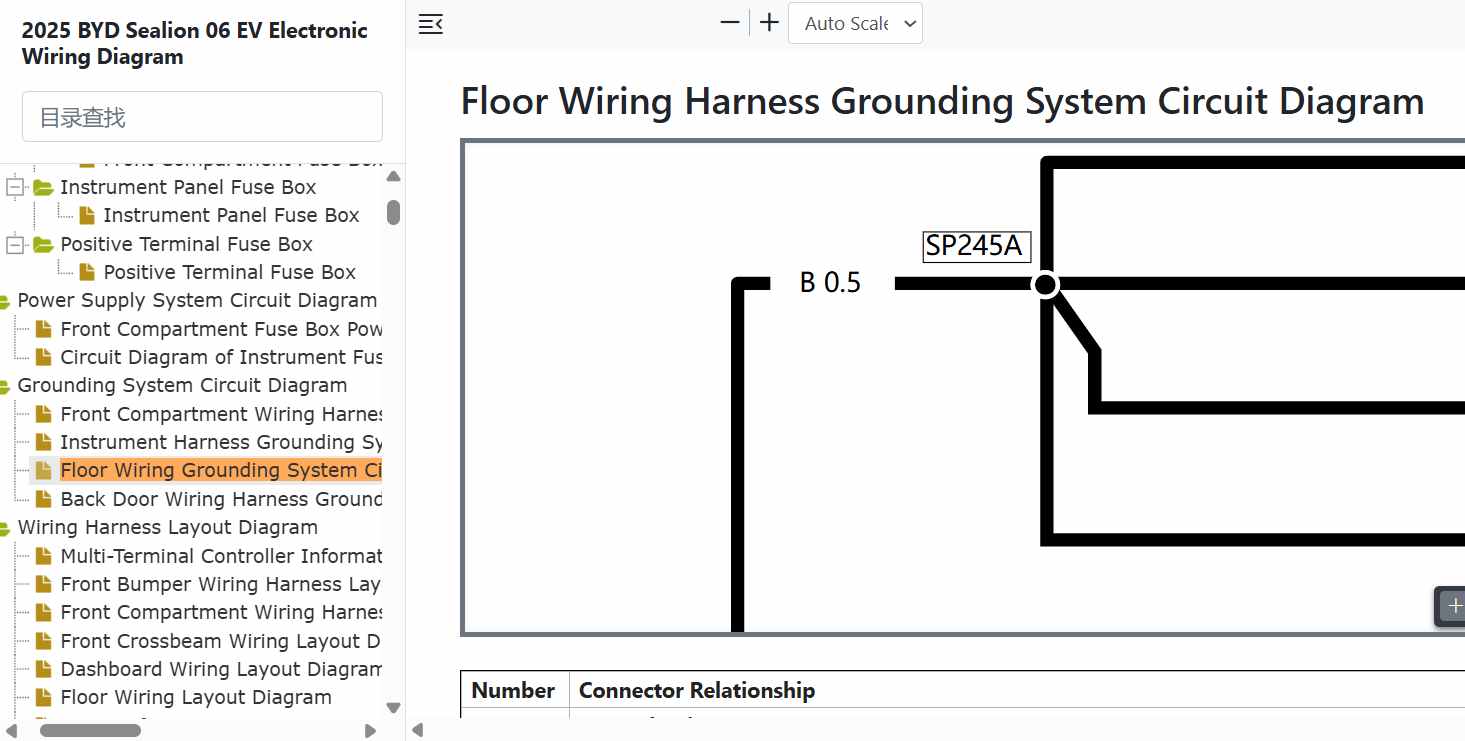Click the sidebar horizontal scrollbar thumb
This screenshot has height=741, width=1465.
(x=90, y=730)
